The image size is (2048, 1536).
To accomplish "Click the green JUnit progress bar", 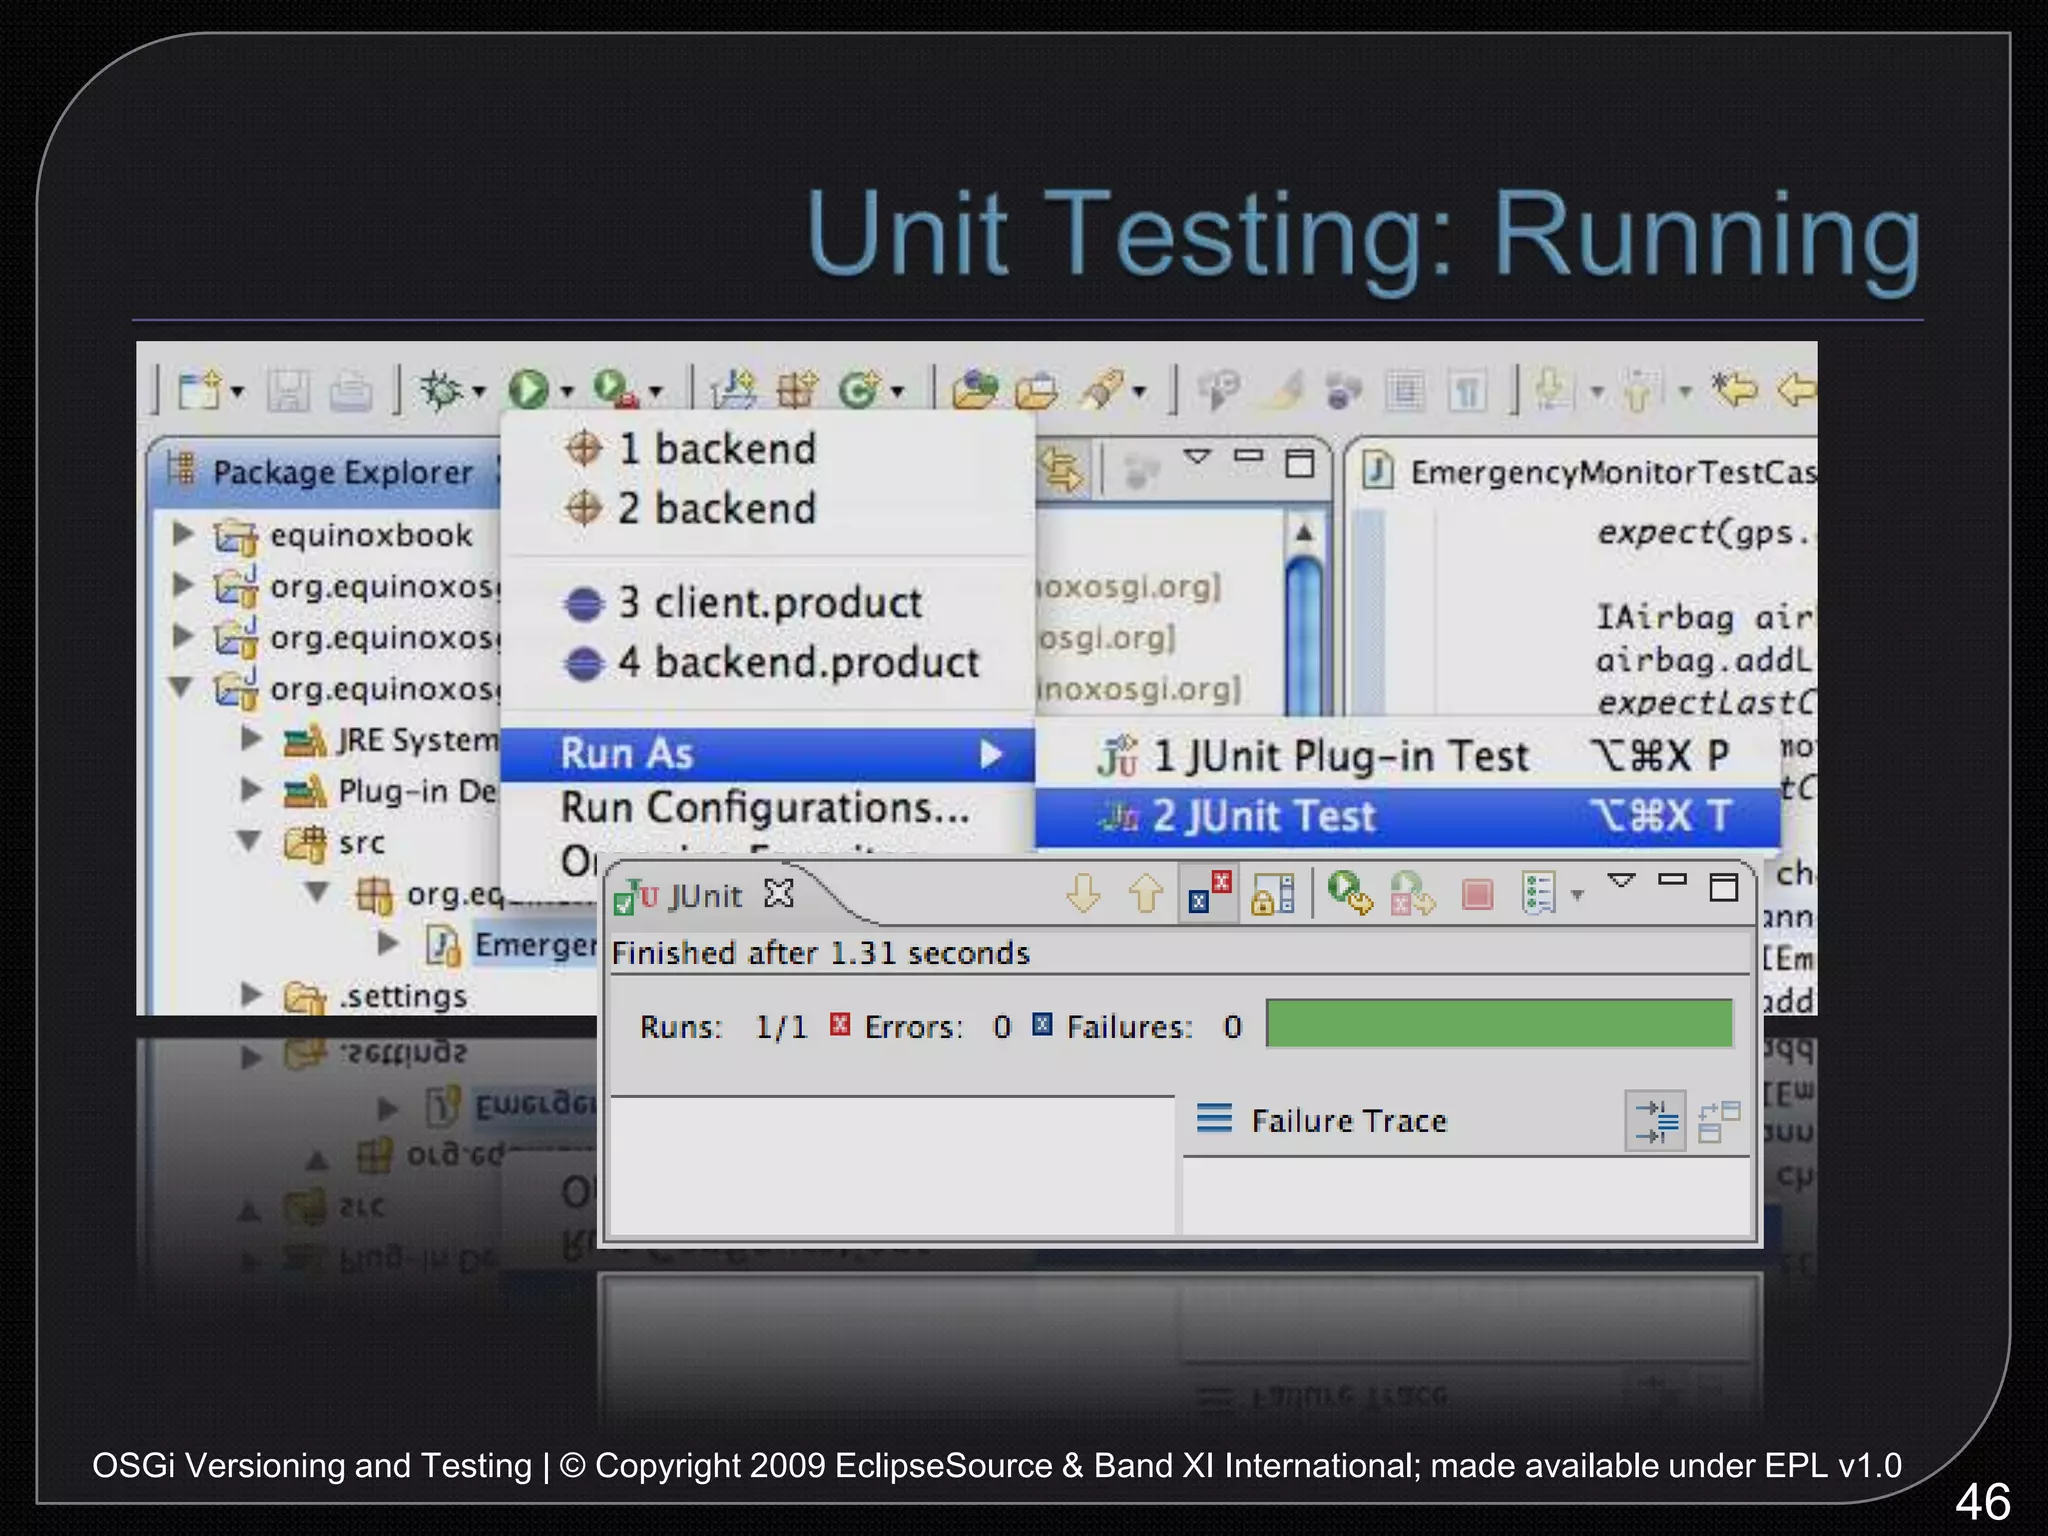I will point(1499,1023).
